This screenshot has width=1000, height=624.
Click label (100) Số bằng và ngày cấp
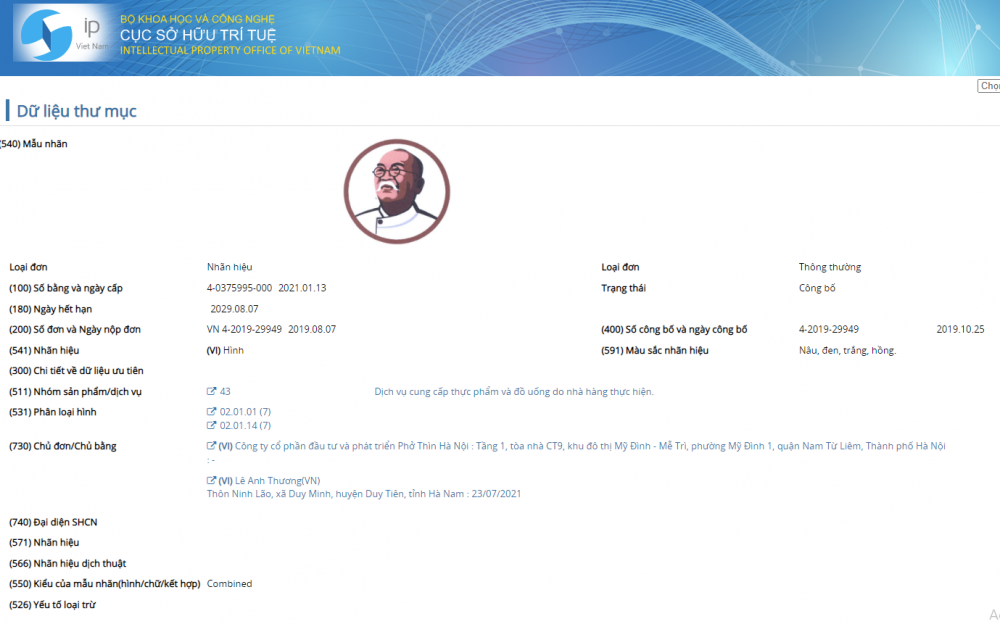tap(66, 288)
